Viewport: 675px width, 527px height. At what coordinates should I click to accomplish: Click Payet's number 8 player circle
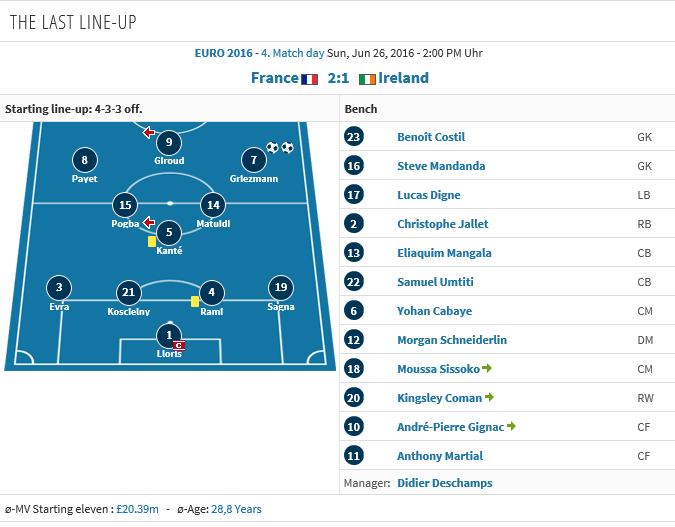click(x=84, y=160)
